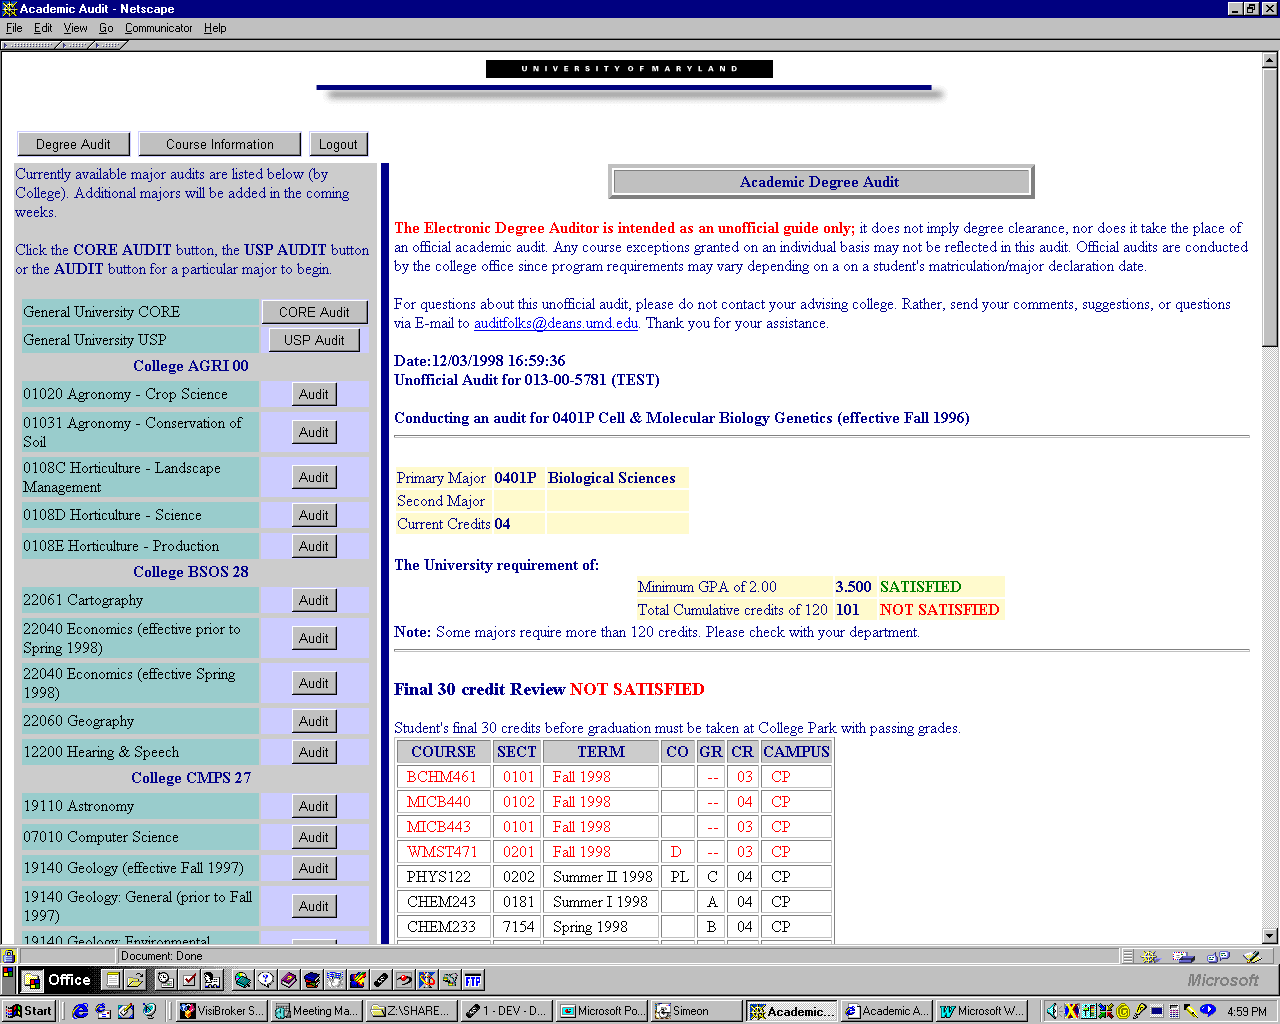Click the yellow circled G icon in system tray
Image resolution: width=1280 pixels, height=1024 pixels.
[x=1123, y=1011]
